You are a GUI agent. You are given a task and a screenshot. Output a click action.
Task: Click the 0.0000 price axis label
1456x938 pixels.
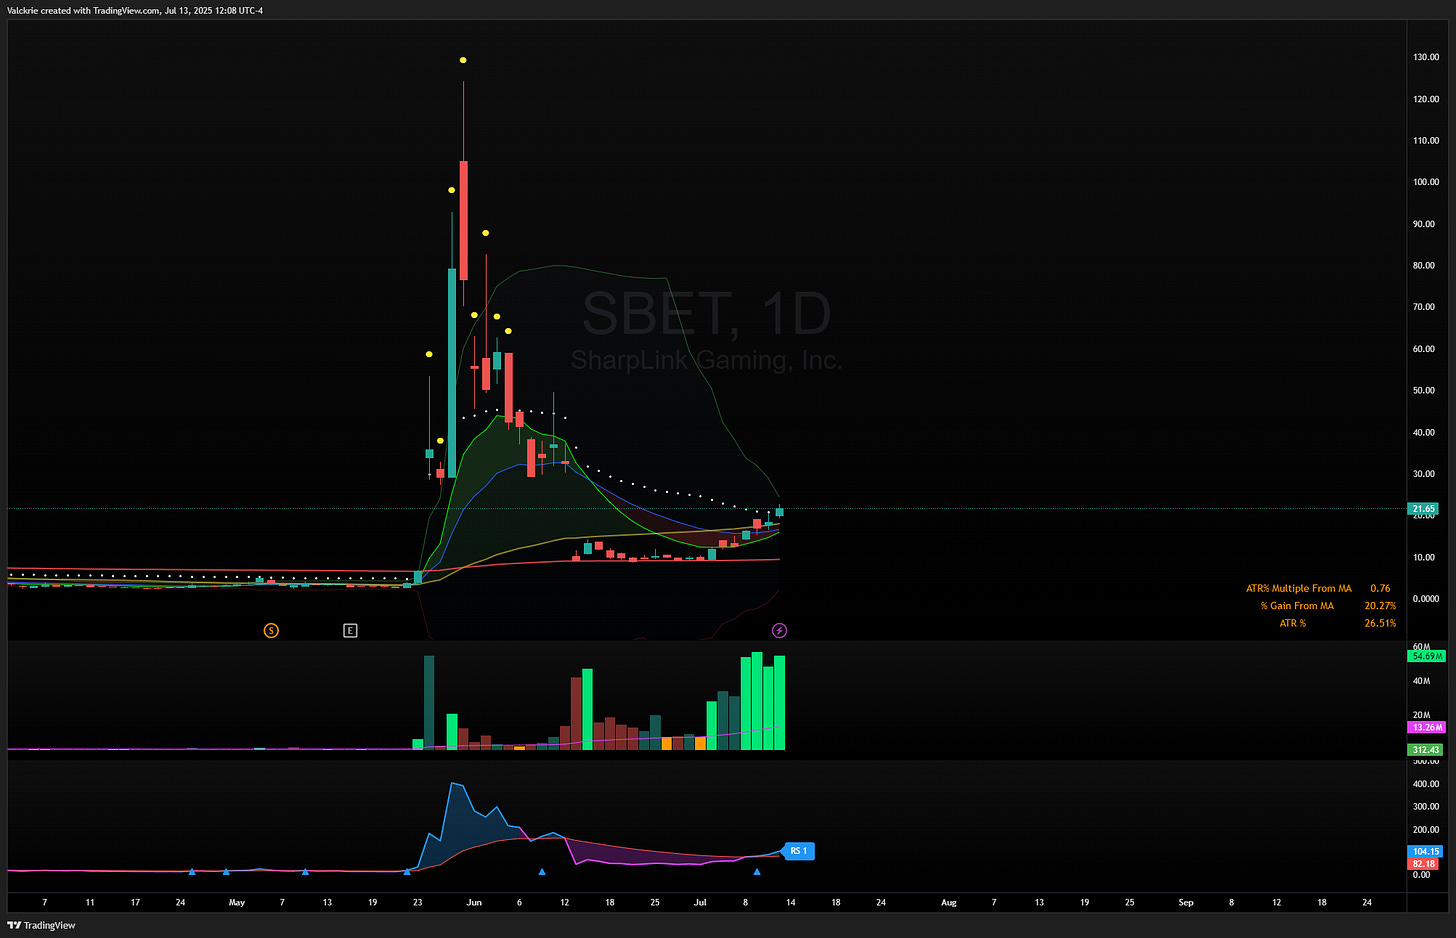pos(1426,599)
